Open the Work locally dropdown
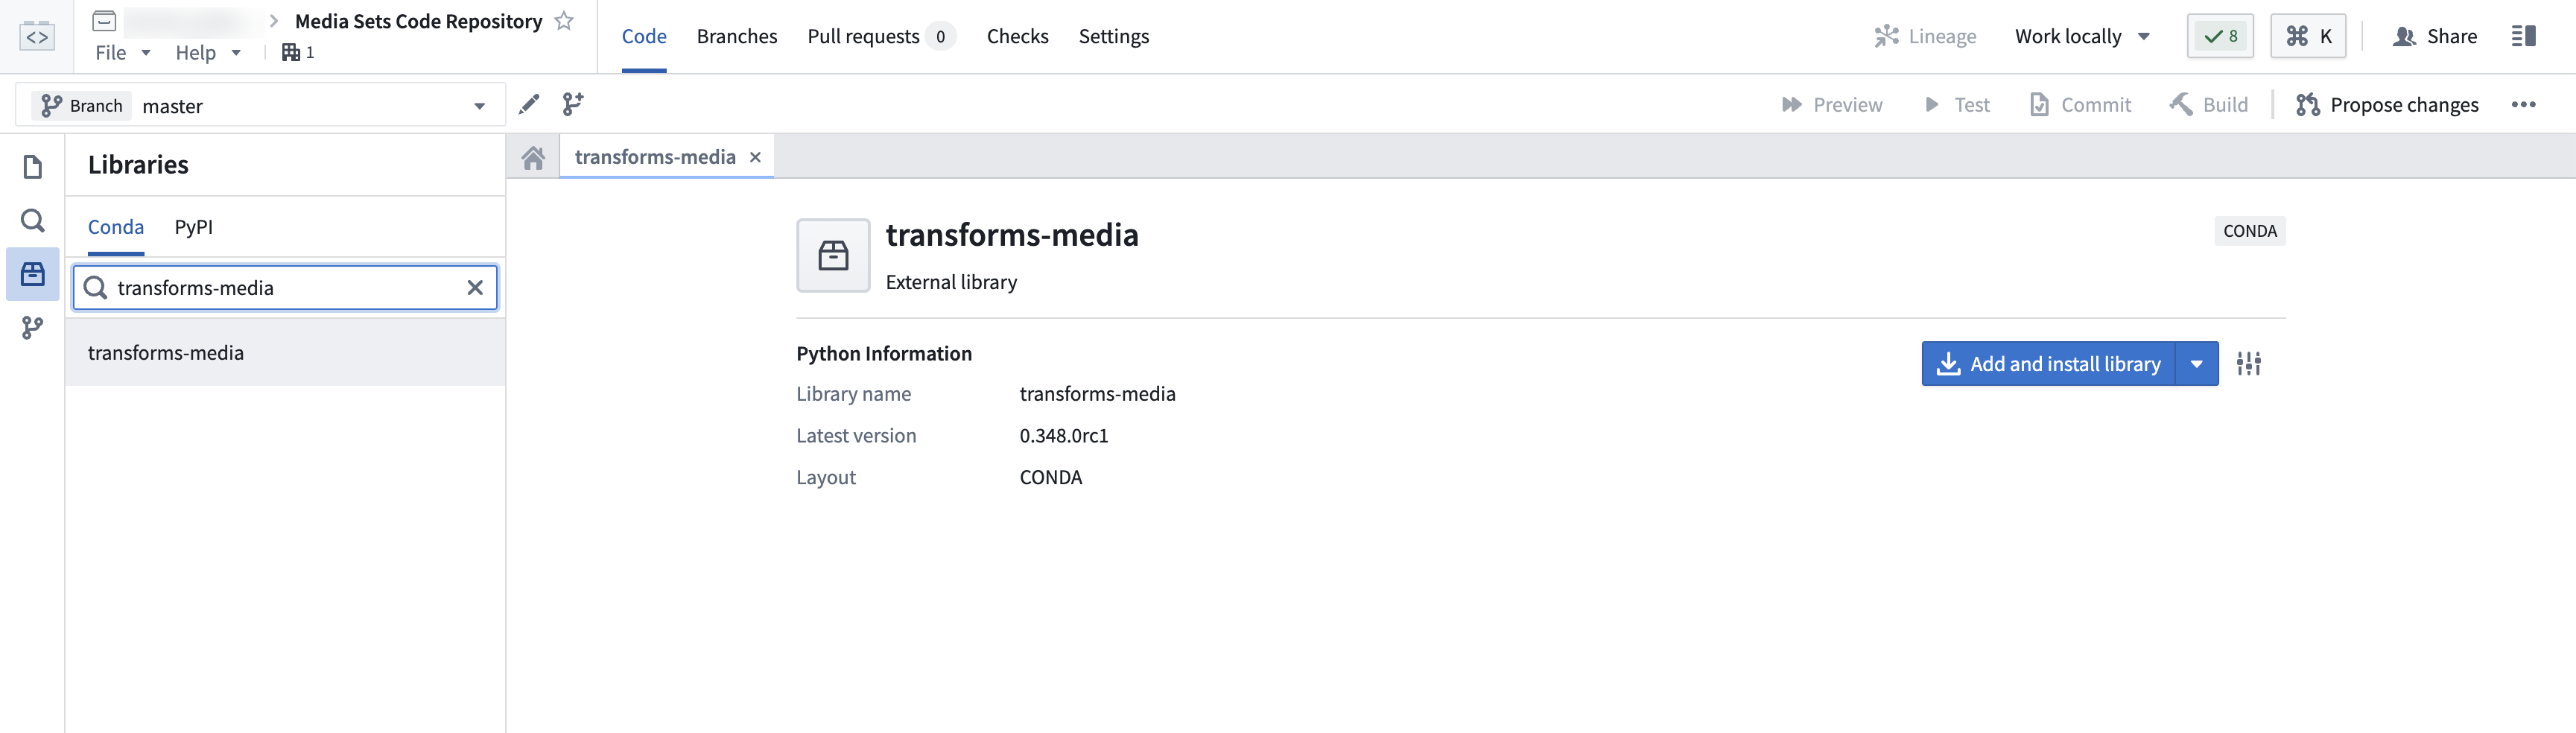Screen dimensions: 2576x733 2082,36
